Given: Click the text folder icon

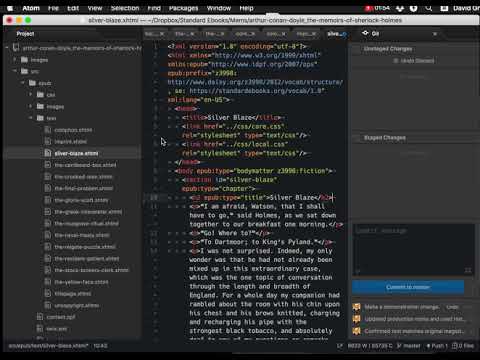Looking at the screenshot, I should click(x=40, y=118).
